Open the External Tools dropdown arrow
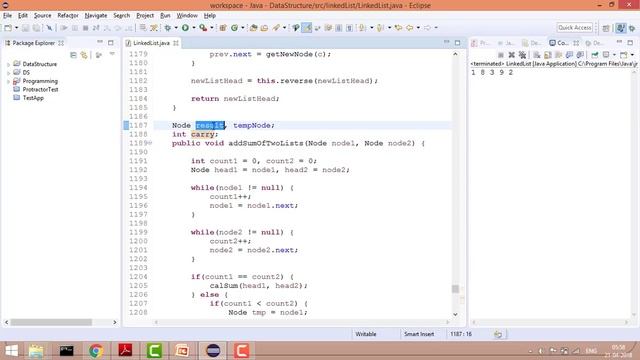This screenshot has height=360, width=640. pyautogui.click(x=211, y=28)
